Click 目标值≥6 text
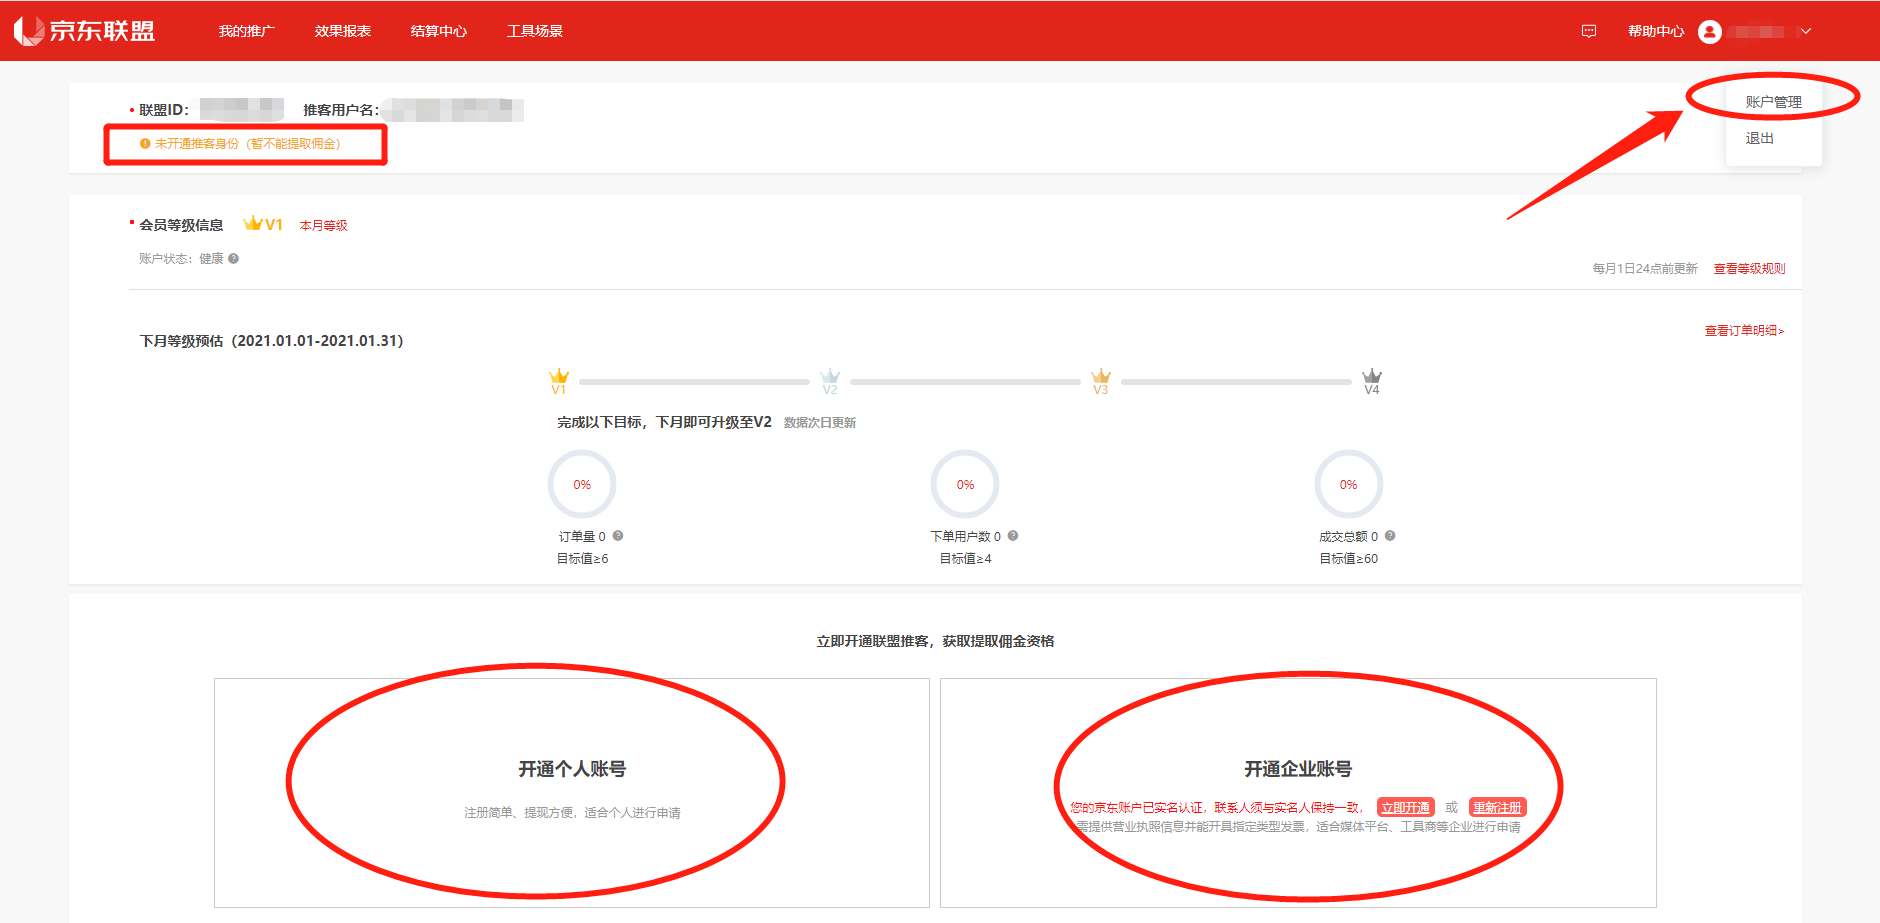This screenshot has width=1880, height=923. [582, 559]
